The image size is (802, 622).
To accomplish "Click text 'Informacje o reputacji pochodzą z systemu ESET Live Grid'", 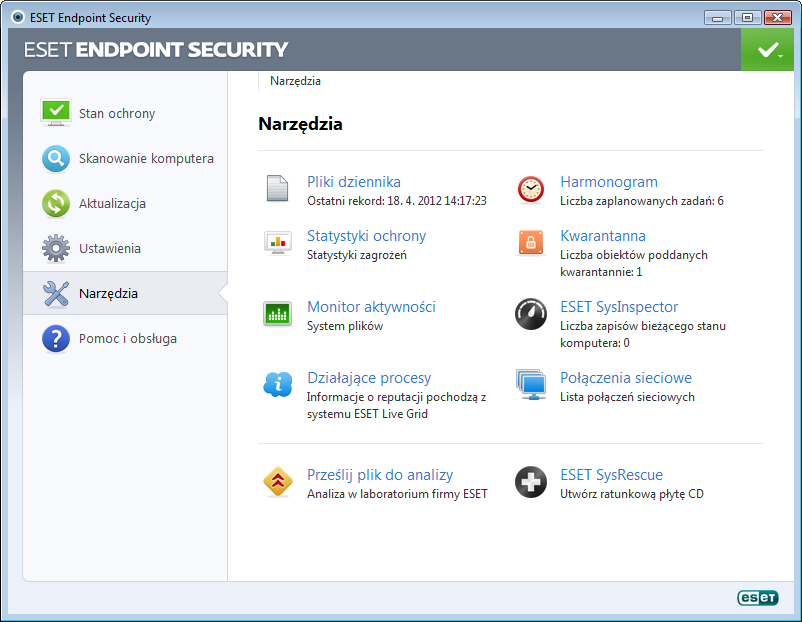I will pyautogui.click(x=396, y=405).
